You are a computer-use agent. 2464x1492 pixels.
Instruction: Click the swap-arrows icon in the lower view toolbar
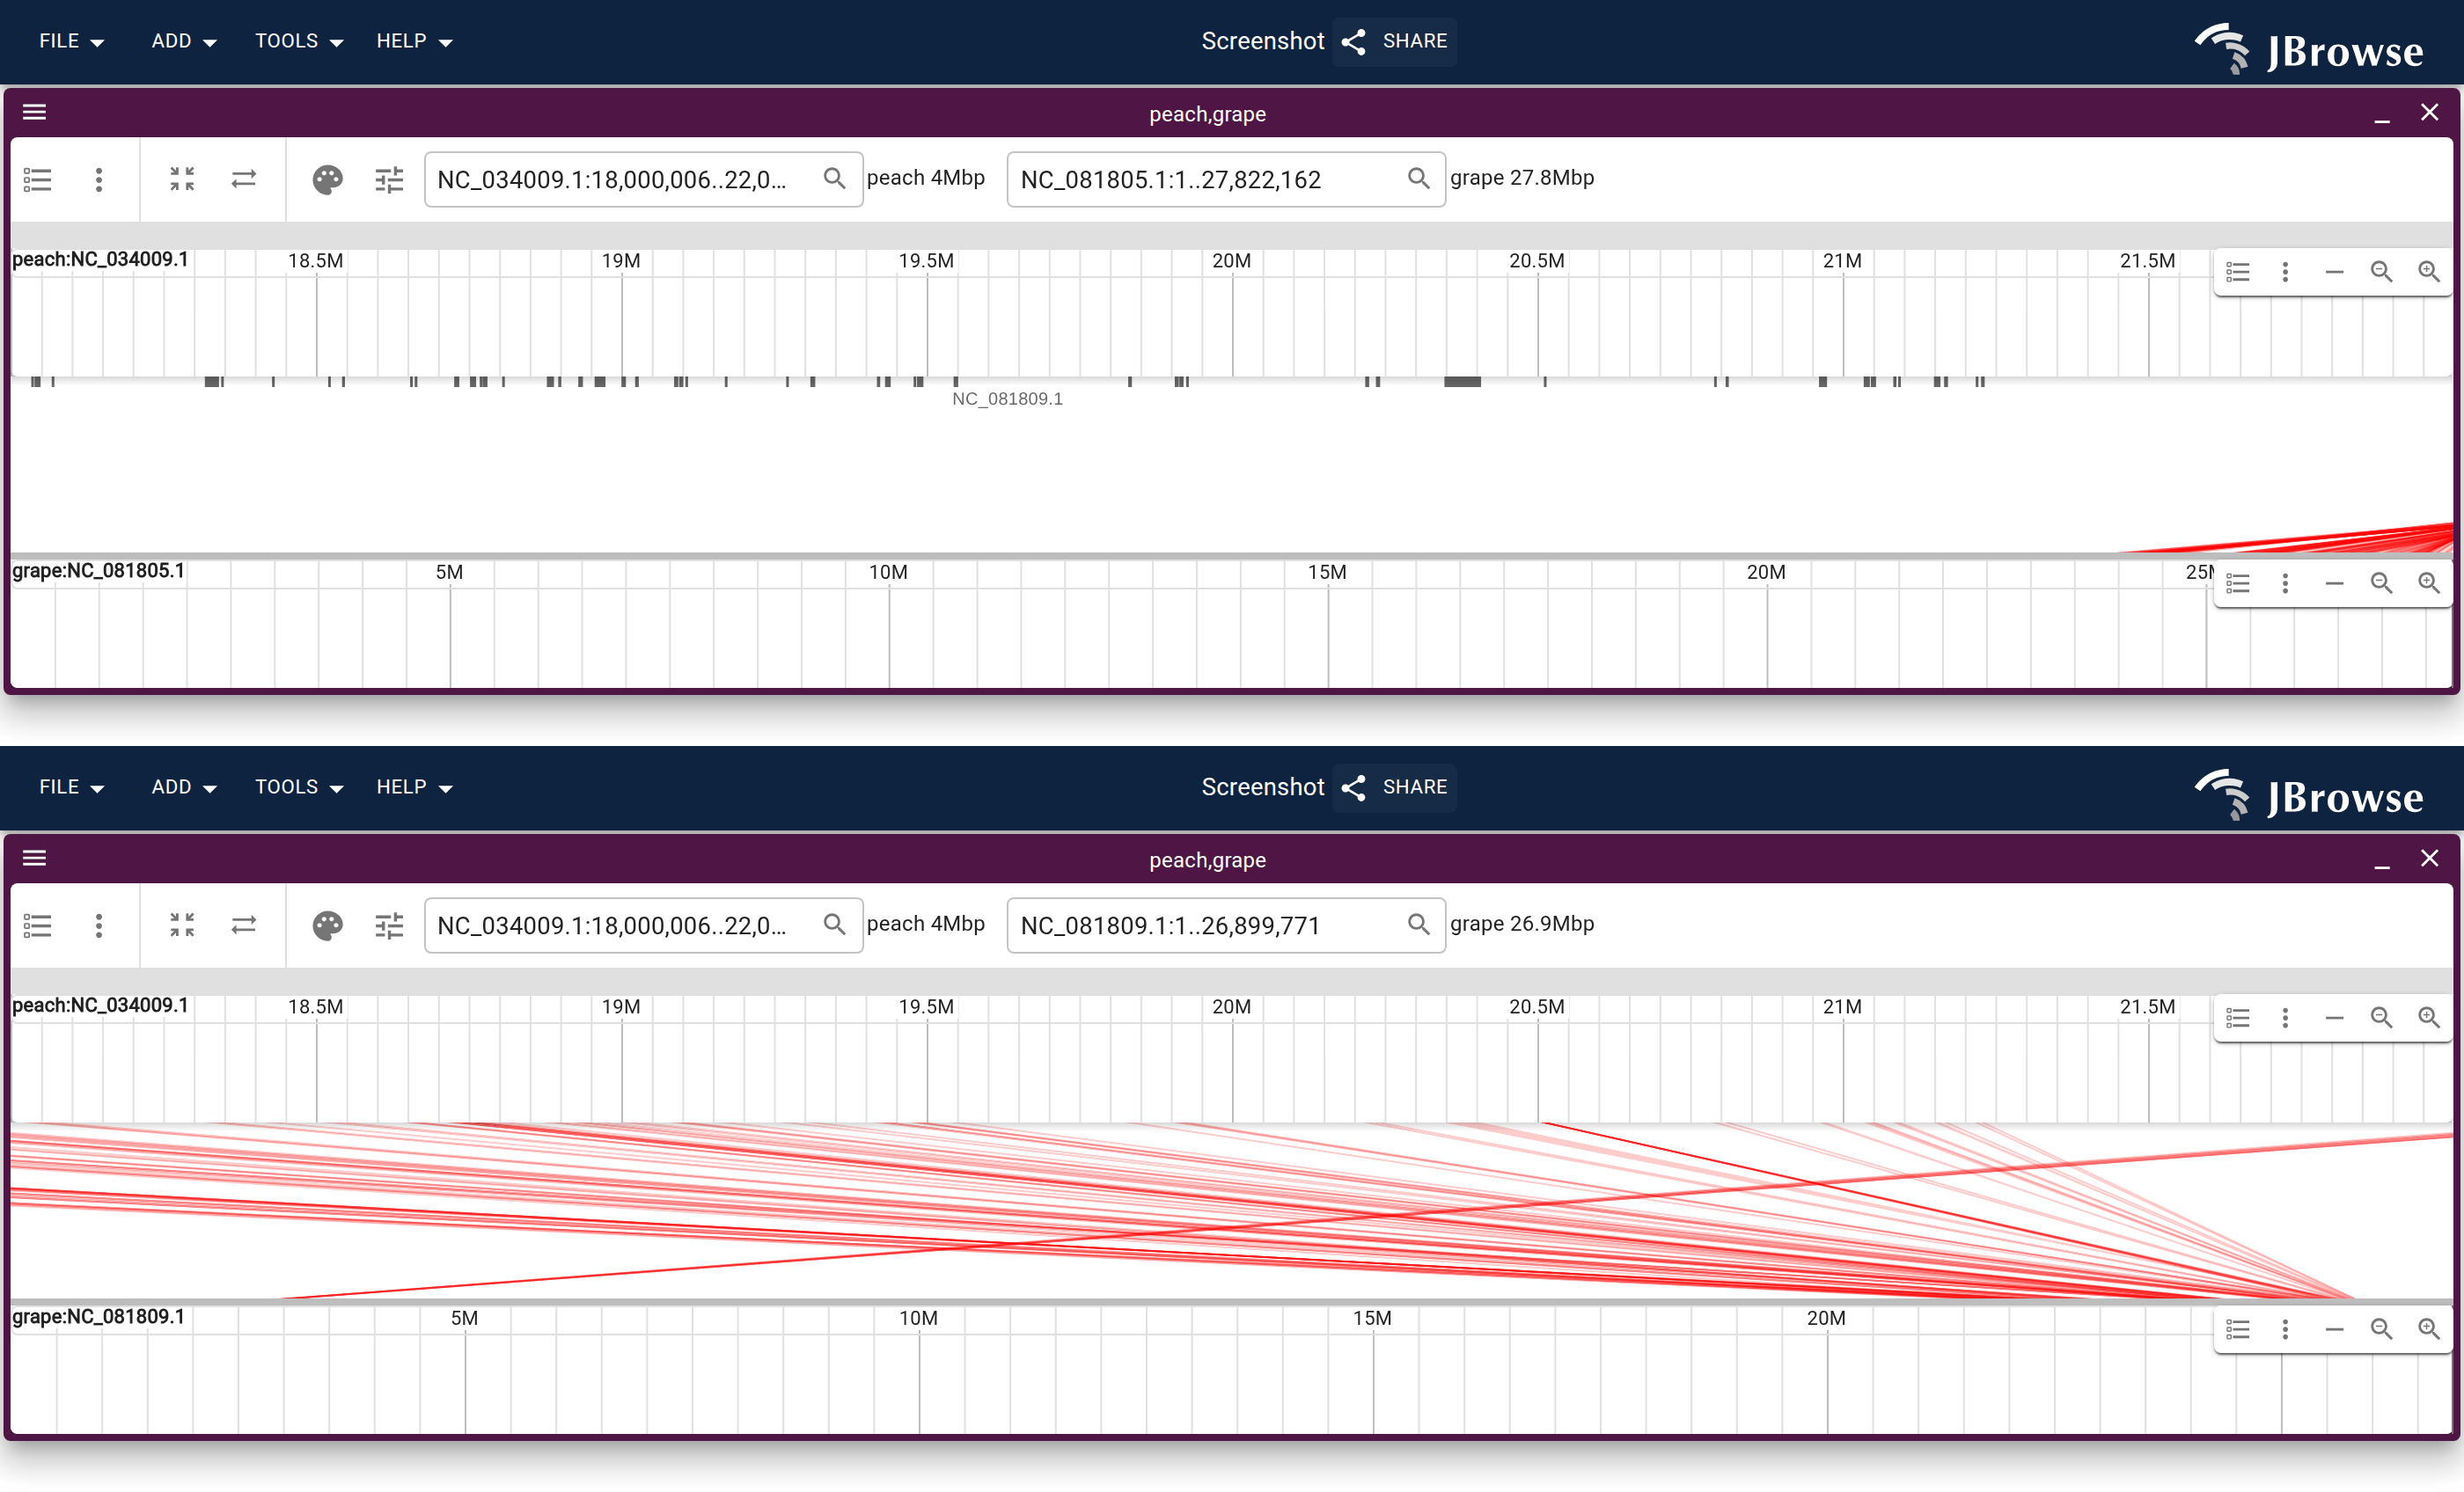[244, 925]
